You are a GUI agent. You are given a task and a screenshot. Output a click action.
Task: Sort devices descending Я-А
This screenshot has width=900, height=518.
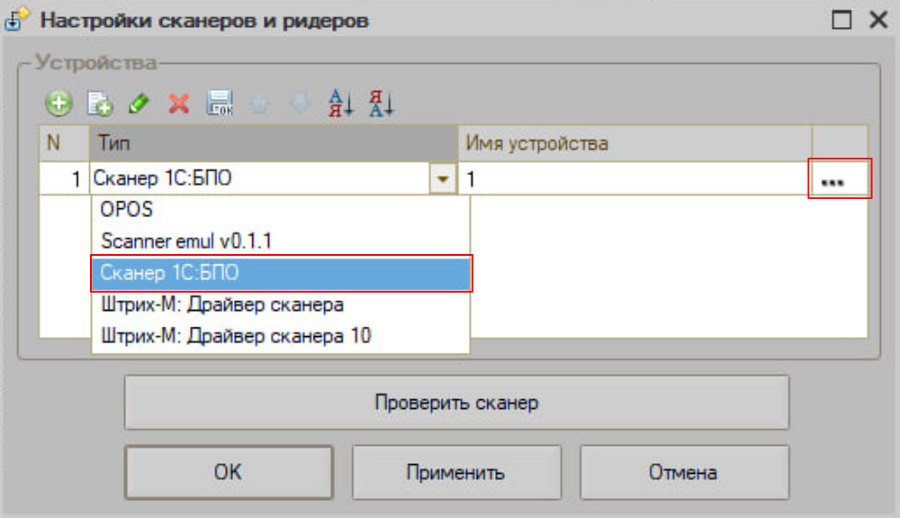381,104
